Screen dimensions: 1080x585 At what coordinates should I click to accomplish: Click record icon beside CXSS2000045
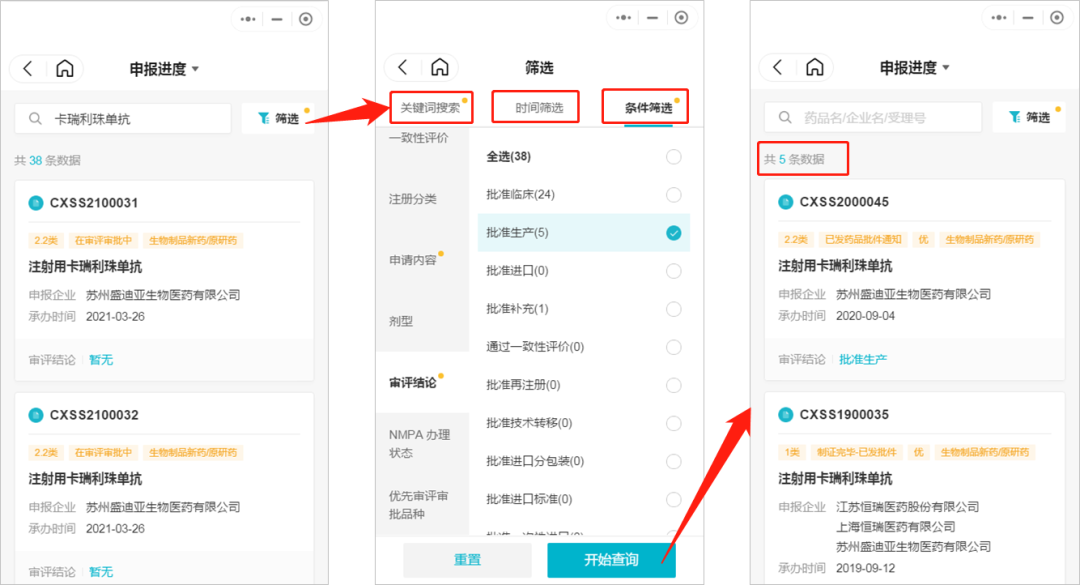(x=785, y=202)
